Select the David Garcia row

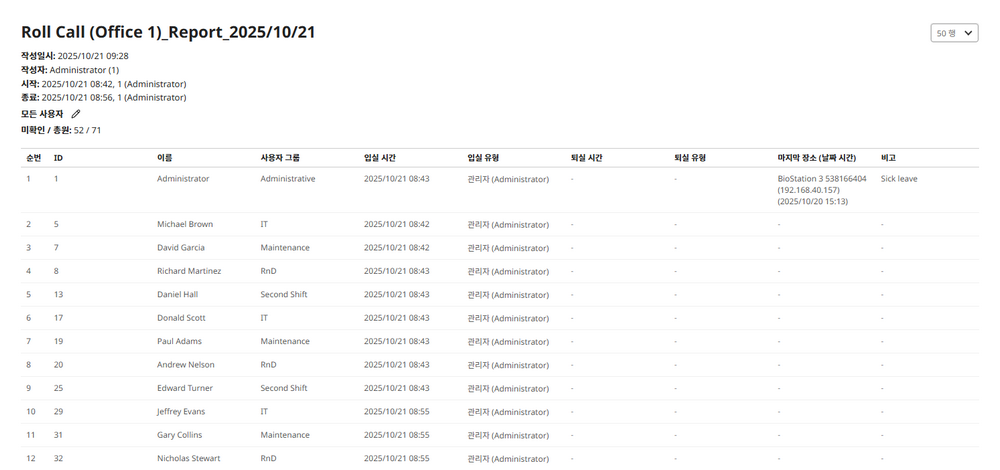pos(181,248)
